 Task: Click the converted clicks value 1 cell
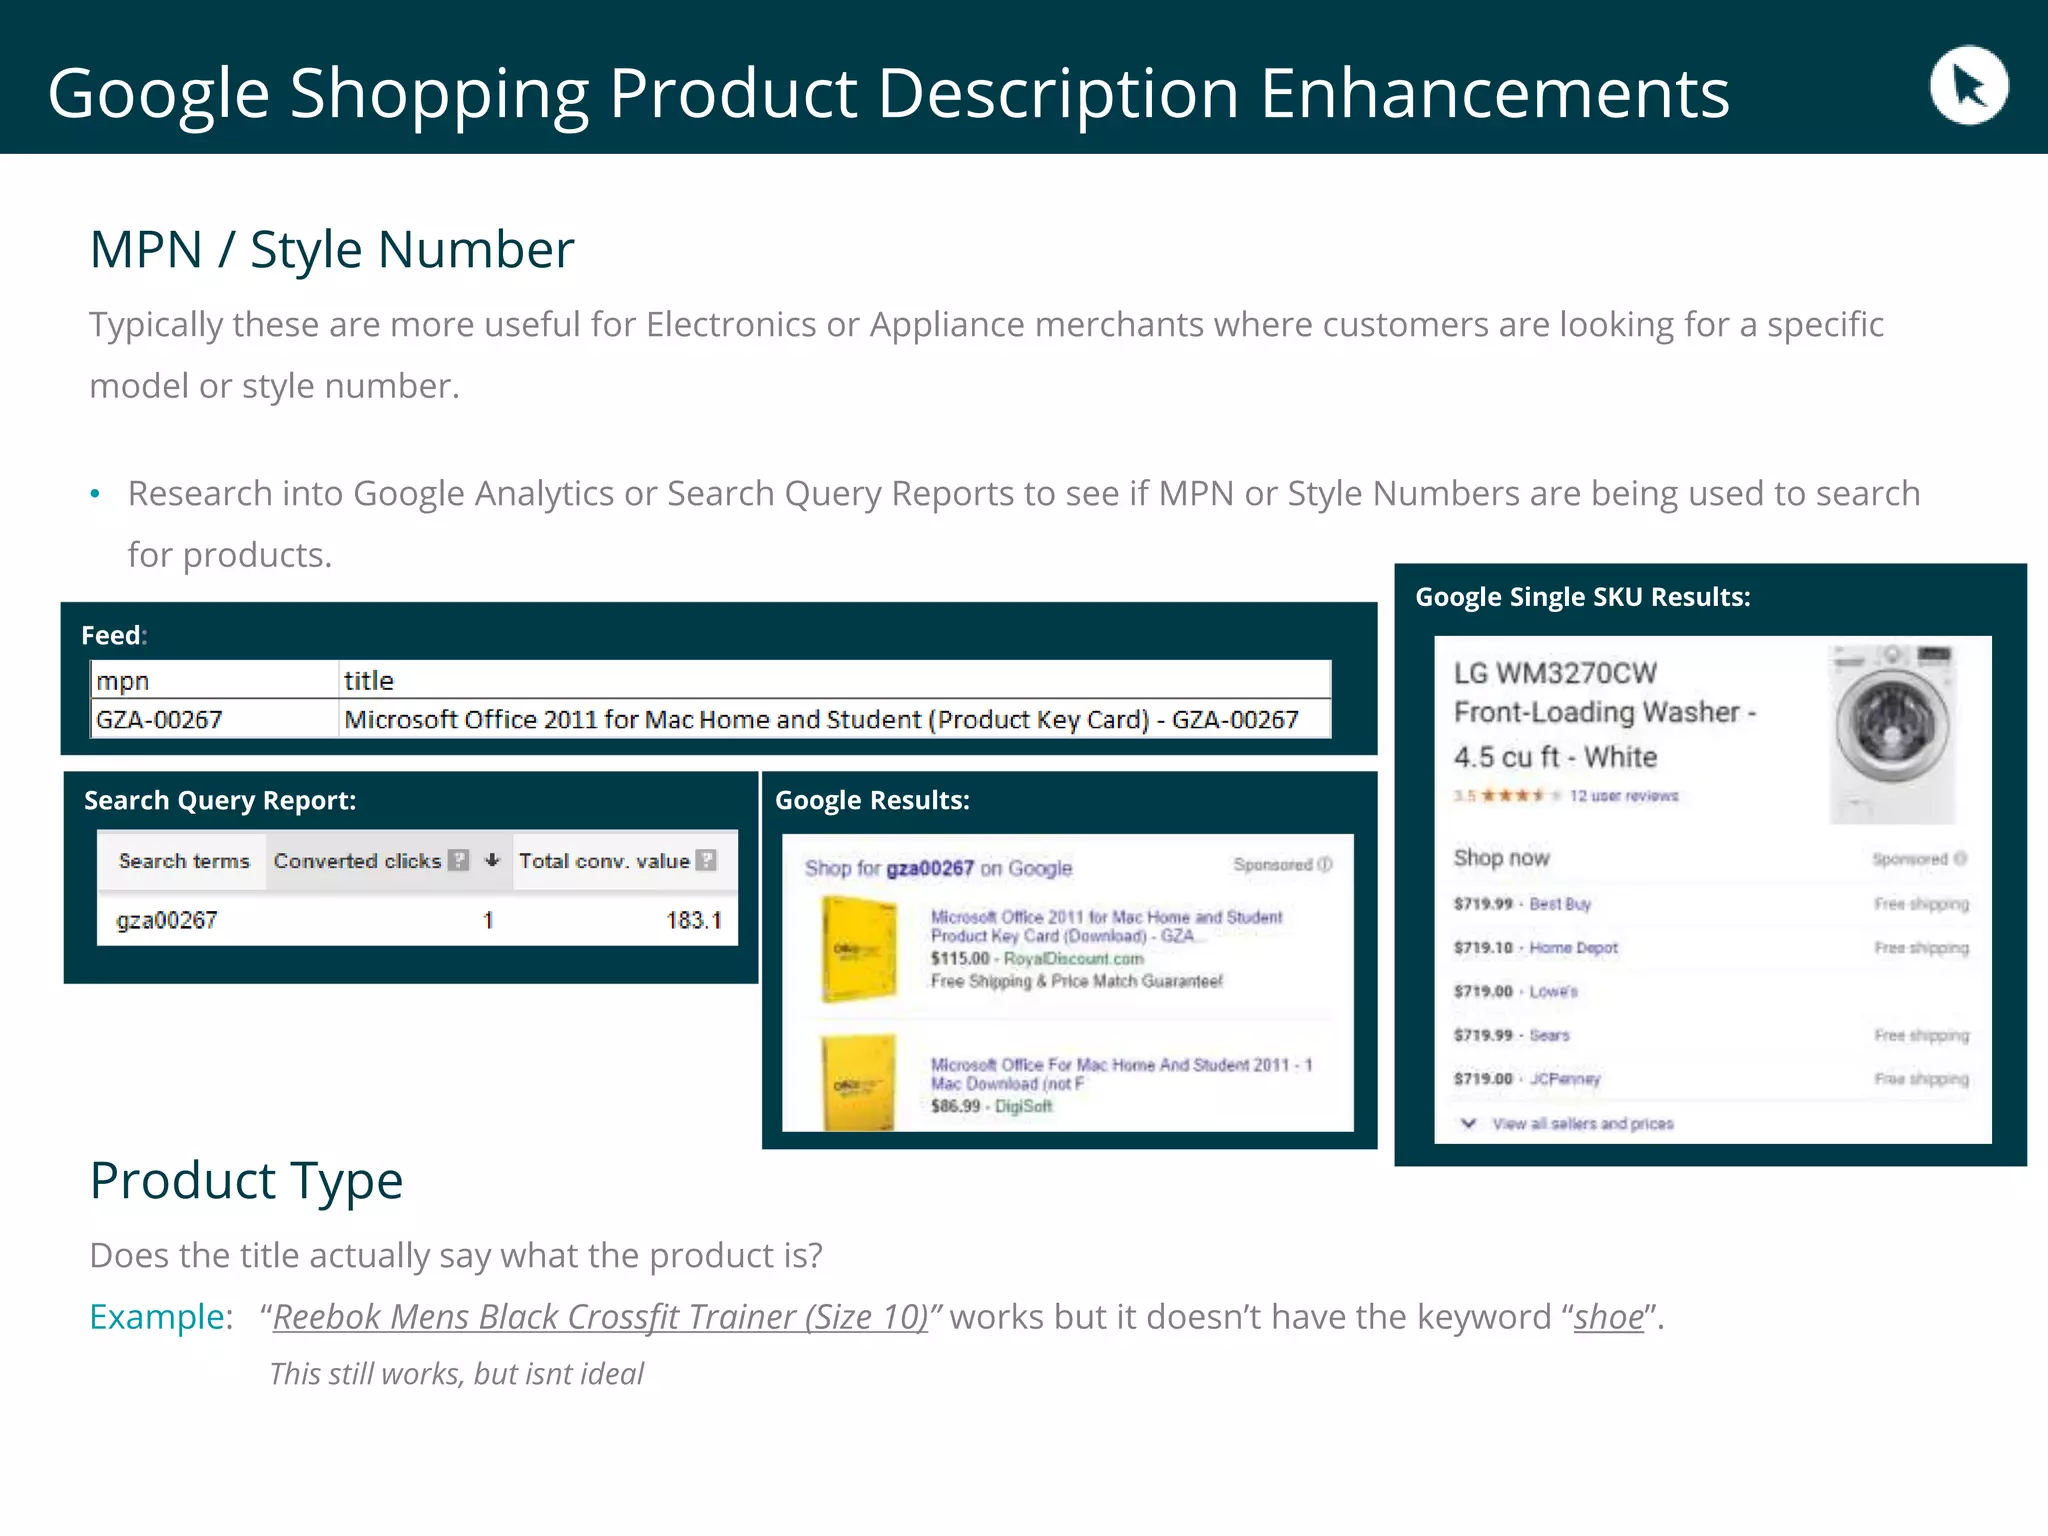[x=488, y=920]
